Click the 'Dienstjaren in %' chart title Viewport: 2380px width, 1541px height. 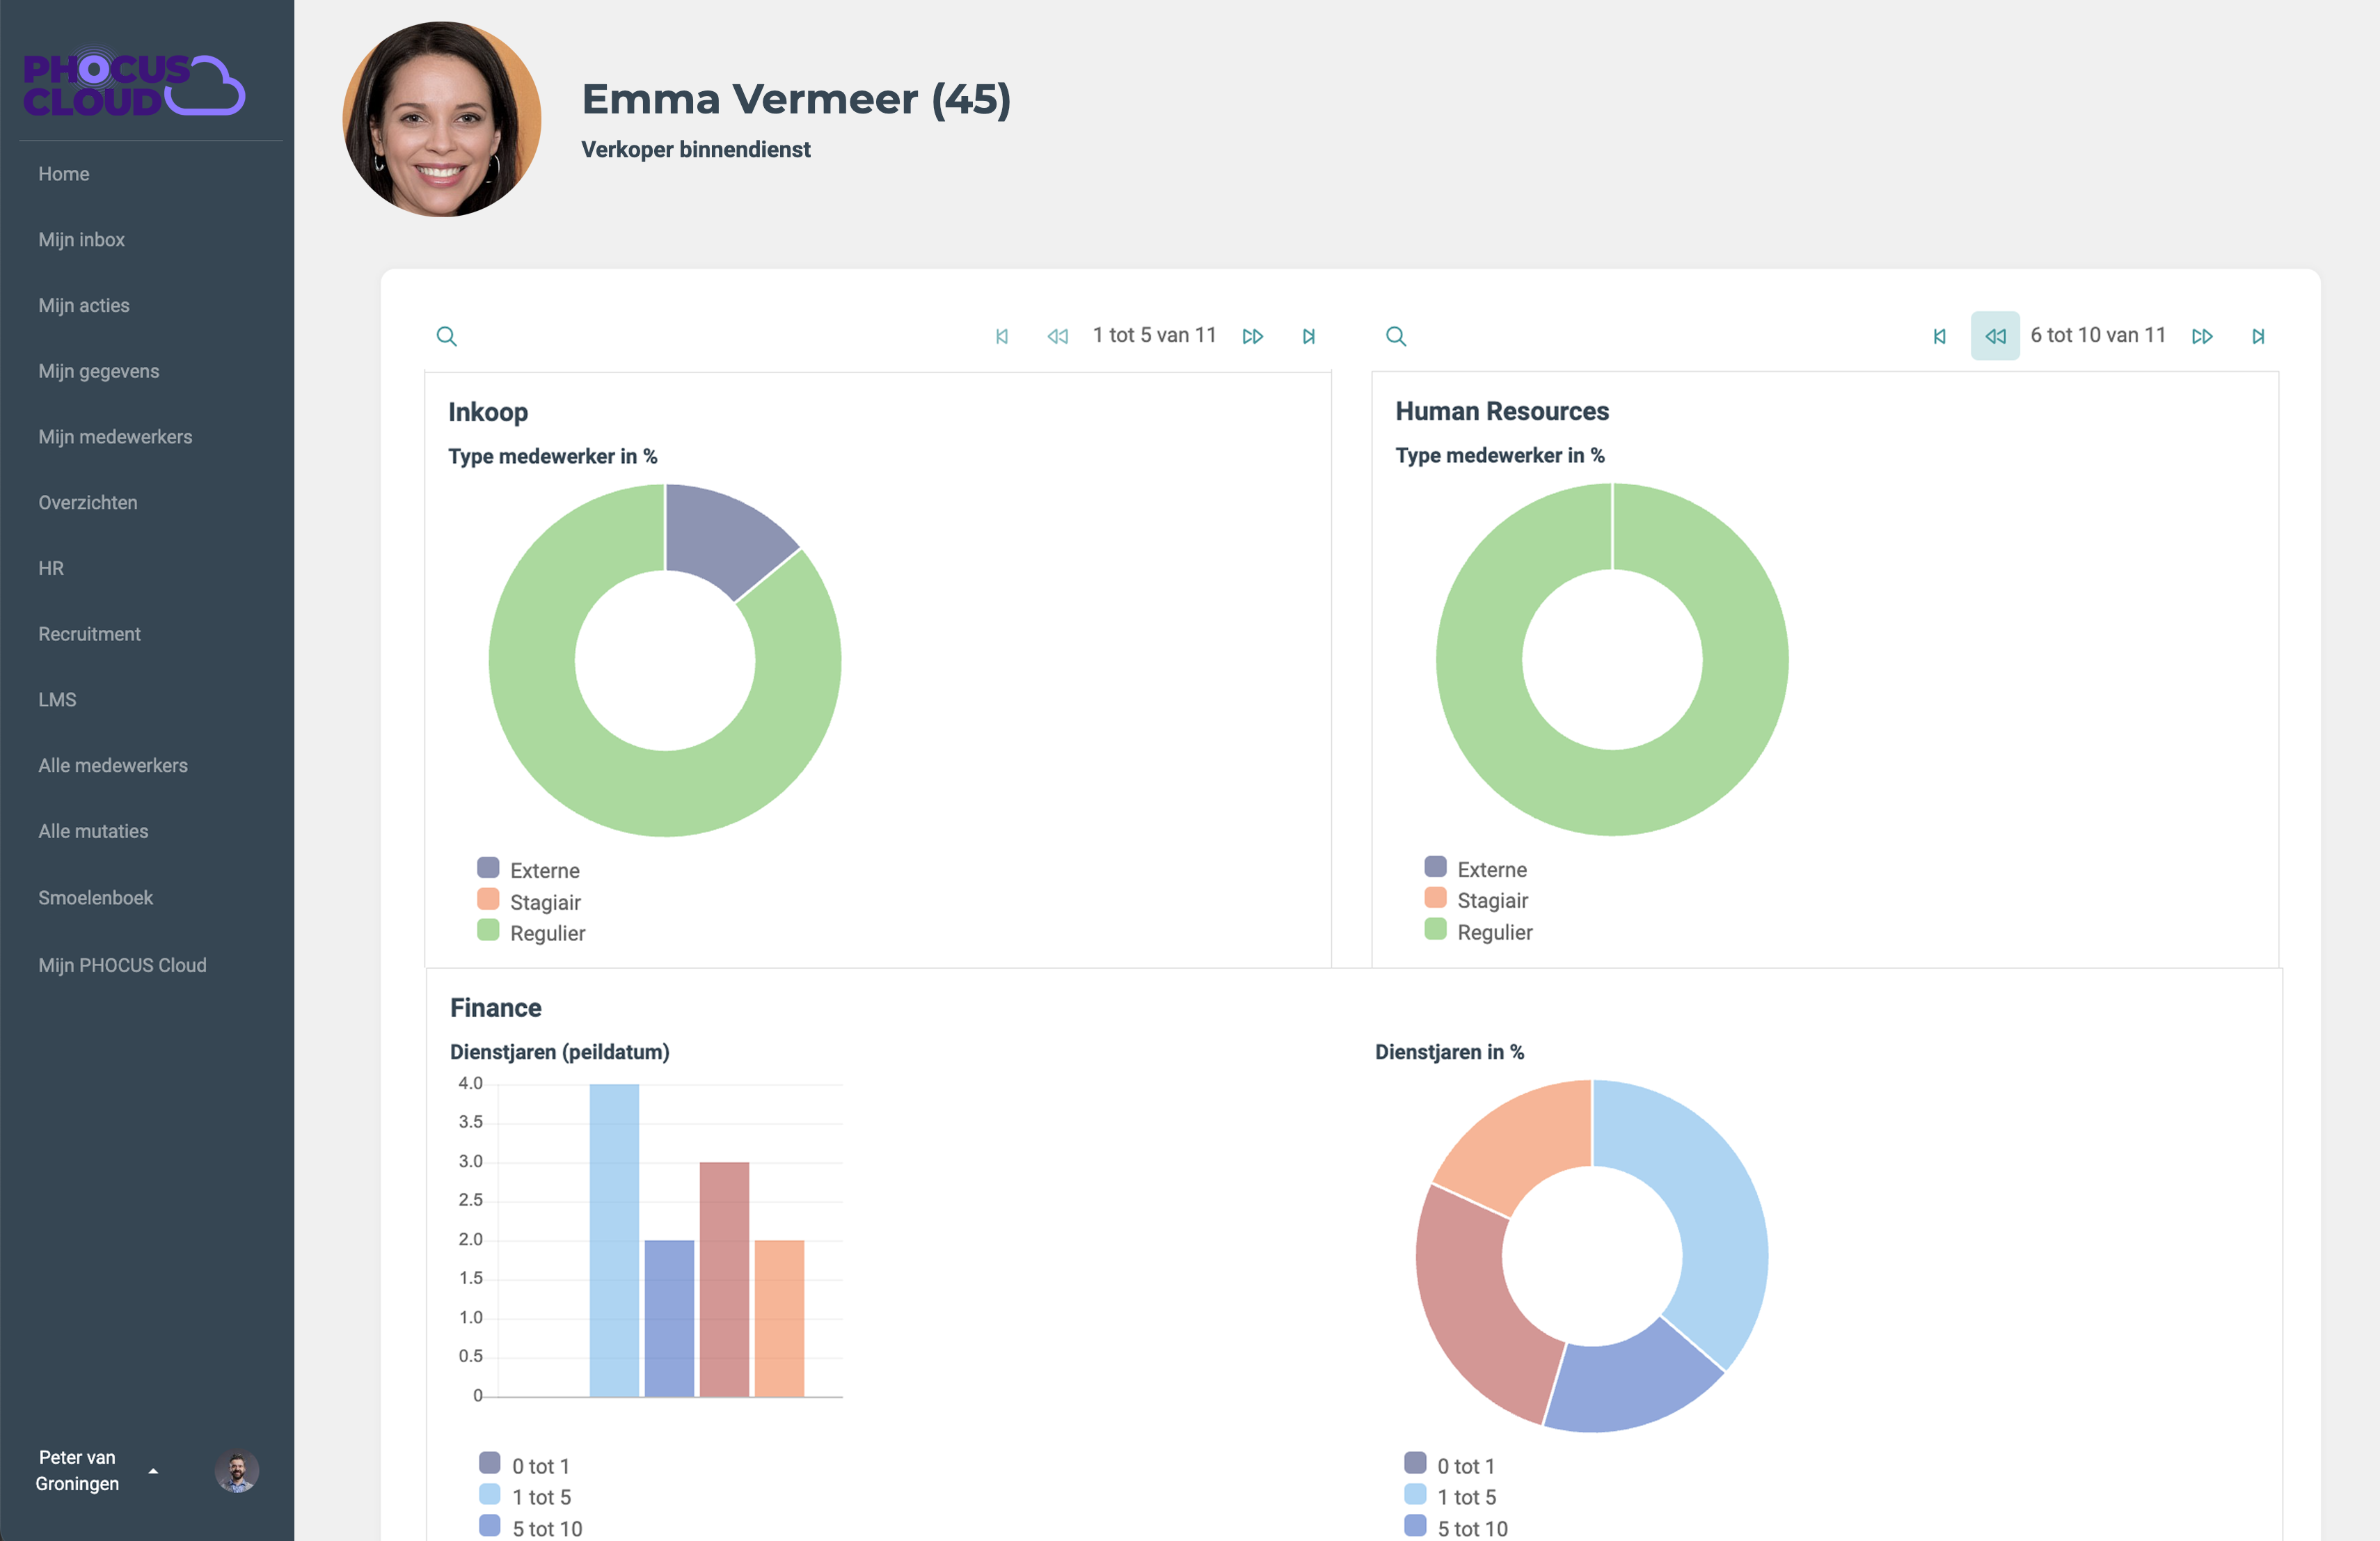(1449, 1052)
